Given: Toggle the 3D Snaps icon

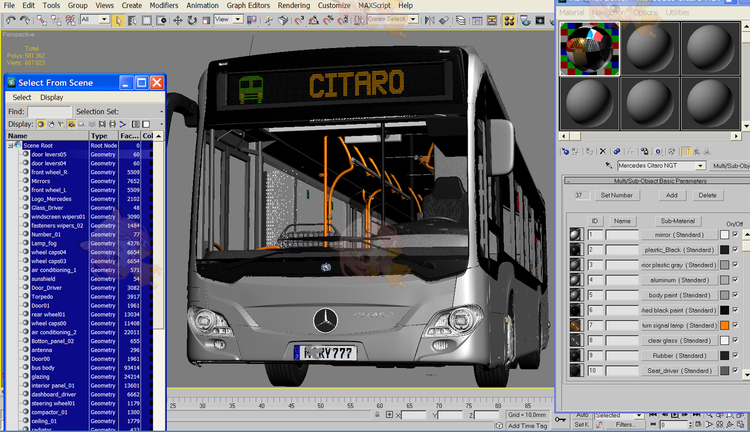Looking at the screenshot, I should pyautogui.click(x=299, y=21).
